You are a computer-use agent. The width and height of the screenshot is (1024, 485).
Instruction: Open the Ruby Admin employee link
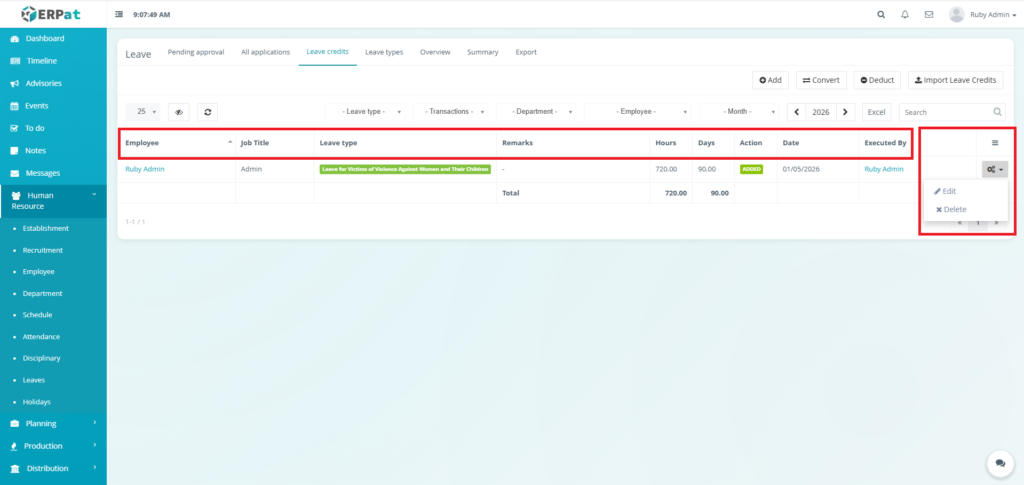click(145, 170)
